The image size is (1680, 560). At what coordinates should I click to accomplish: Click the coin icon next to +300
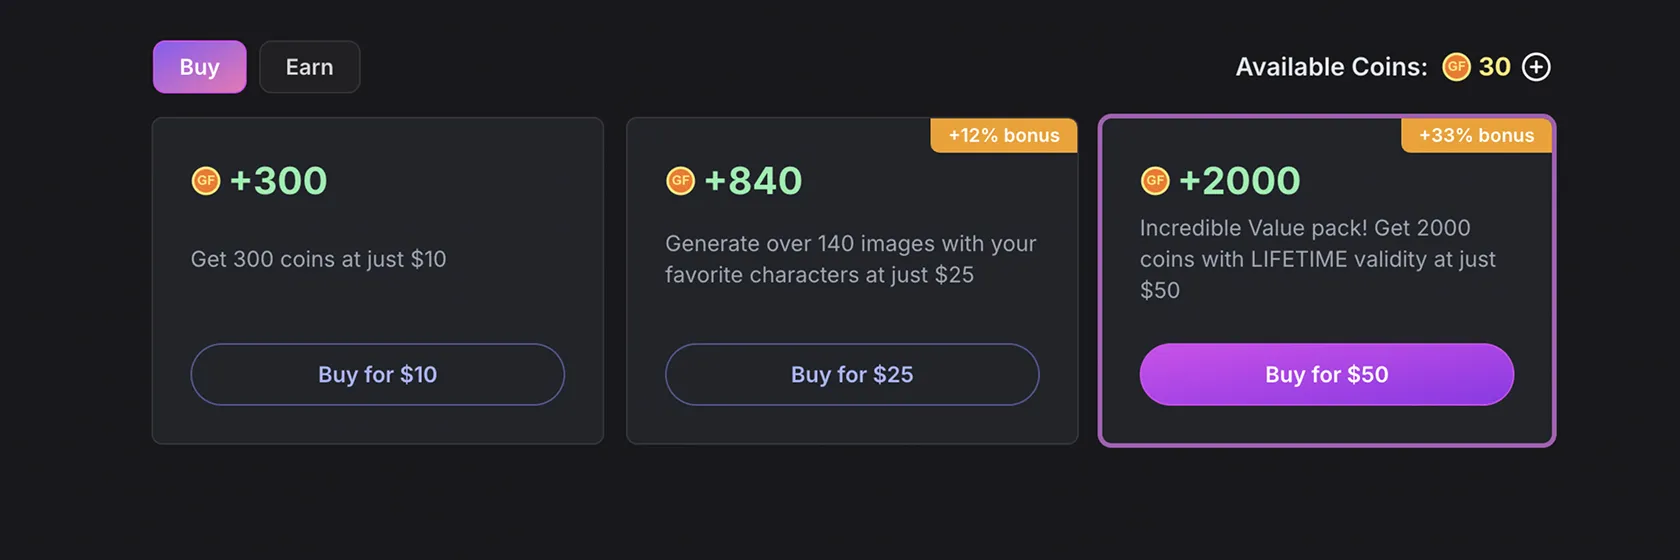tap(206, 181)
